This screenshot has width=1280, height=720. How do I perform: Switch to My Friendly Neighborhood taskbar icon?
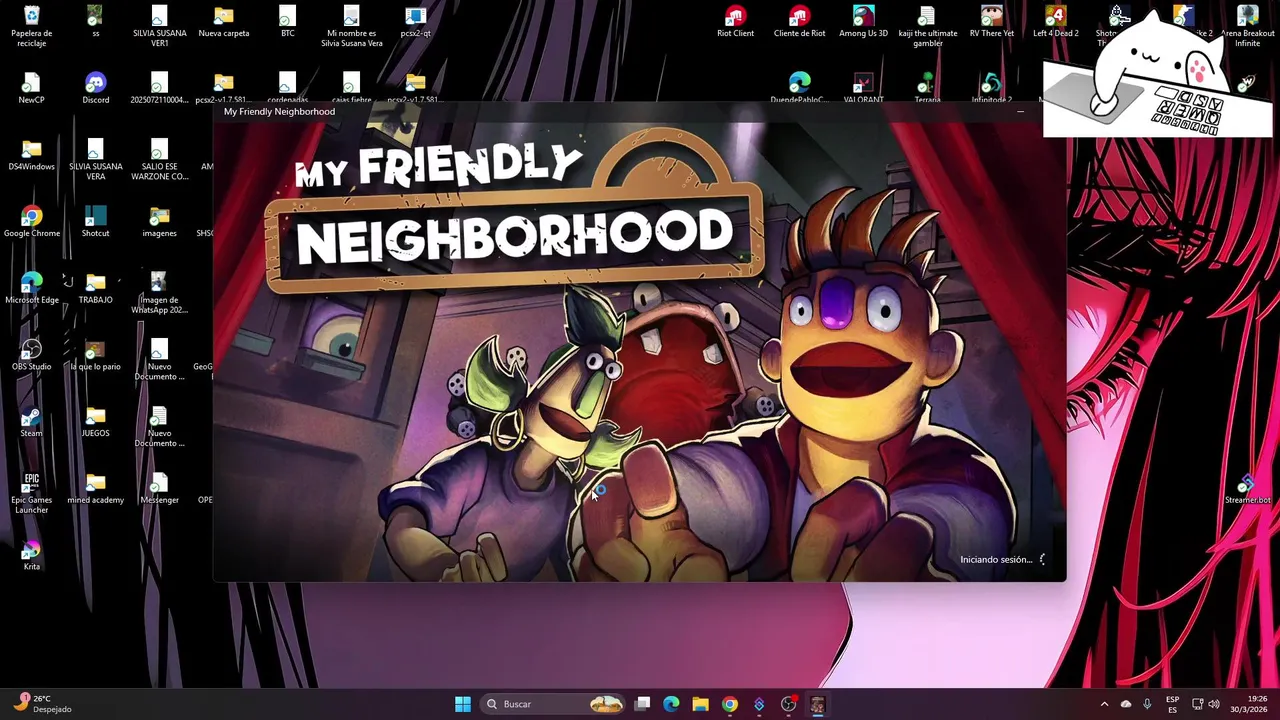click(817, 704)
